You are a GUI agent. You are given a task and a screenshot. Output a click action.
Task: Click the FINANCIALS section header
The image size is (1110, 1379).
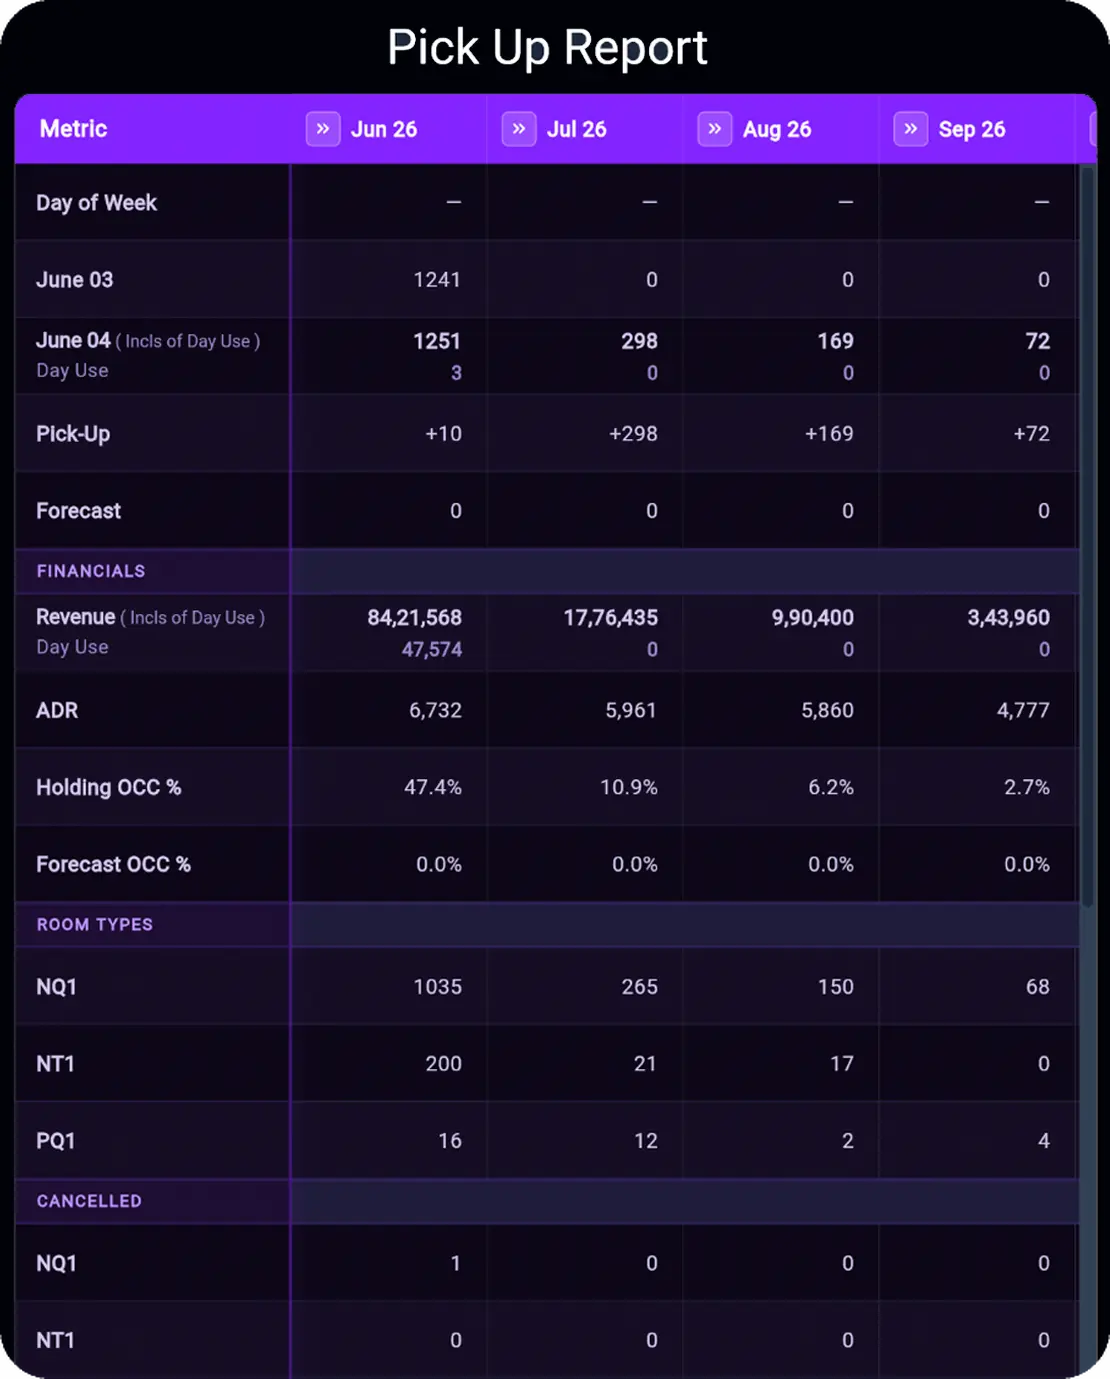[91, 571]
